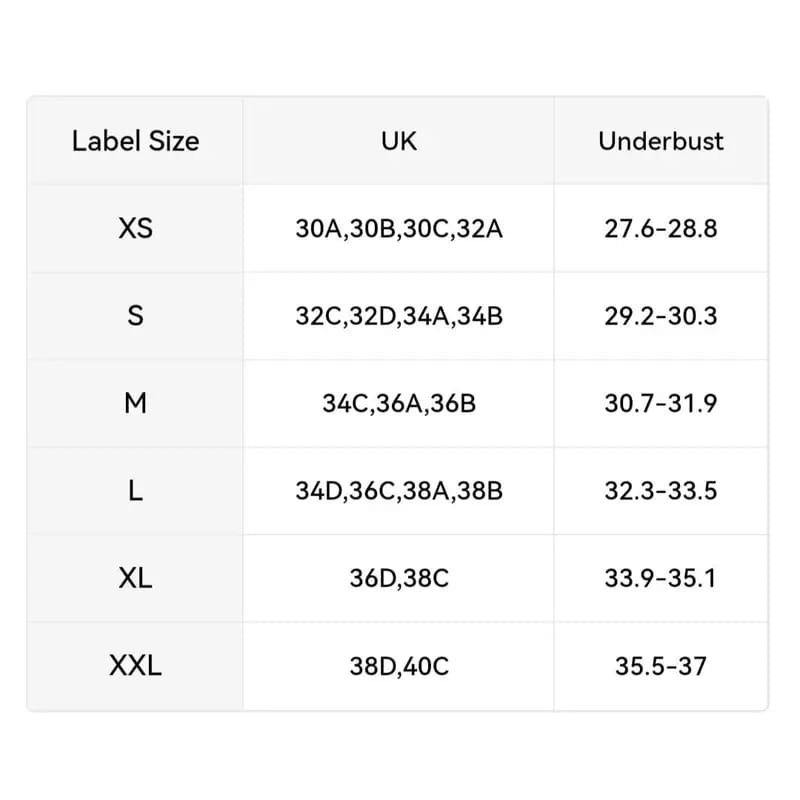Click the 34D,36C,38A,38B UK sizes cell
Screen dimensions: 800x800
(x=399, y=491)
